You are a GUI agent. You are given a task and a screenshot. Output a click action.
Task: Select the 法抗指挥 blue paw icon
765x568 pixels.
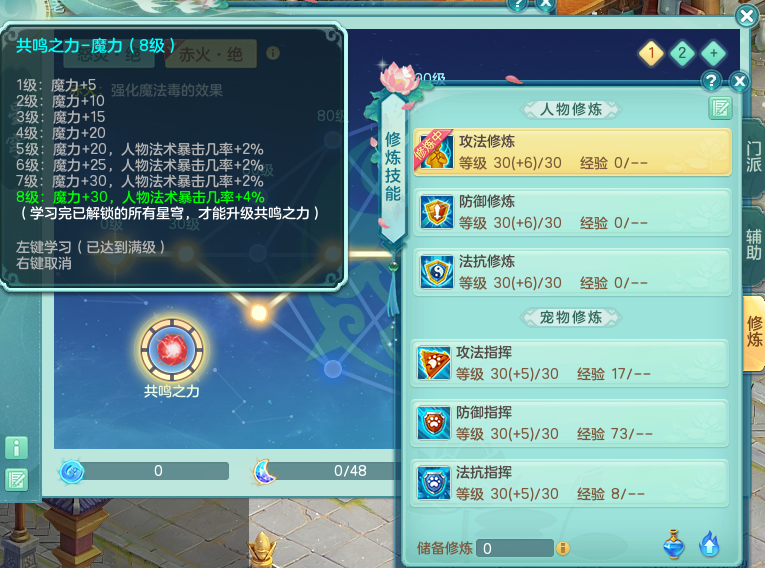tap(433, 483)
